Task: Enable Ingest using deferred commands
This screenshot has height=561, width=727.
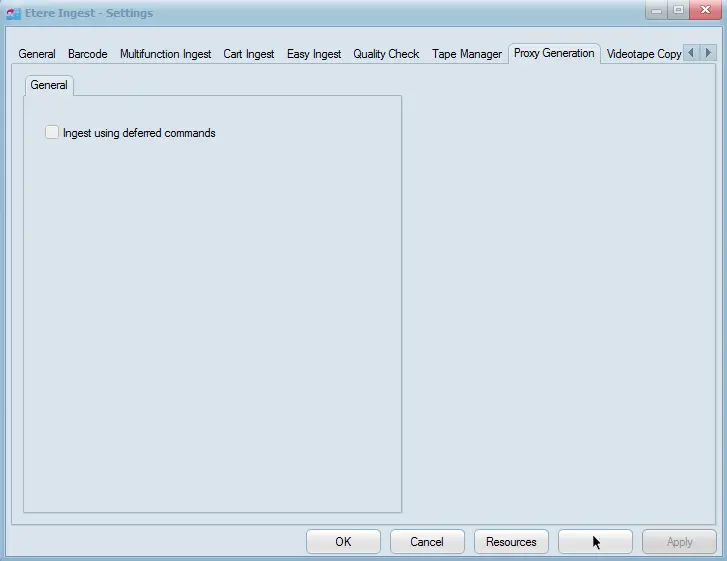Action: [x=52, y=133]
